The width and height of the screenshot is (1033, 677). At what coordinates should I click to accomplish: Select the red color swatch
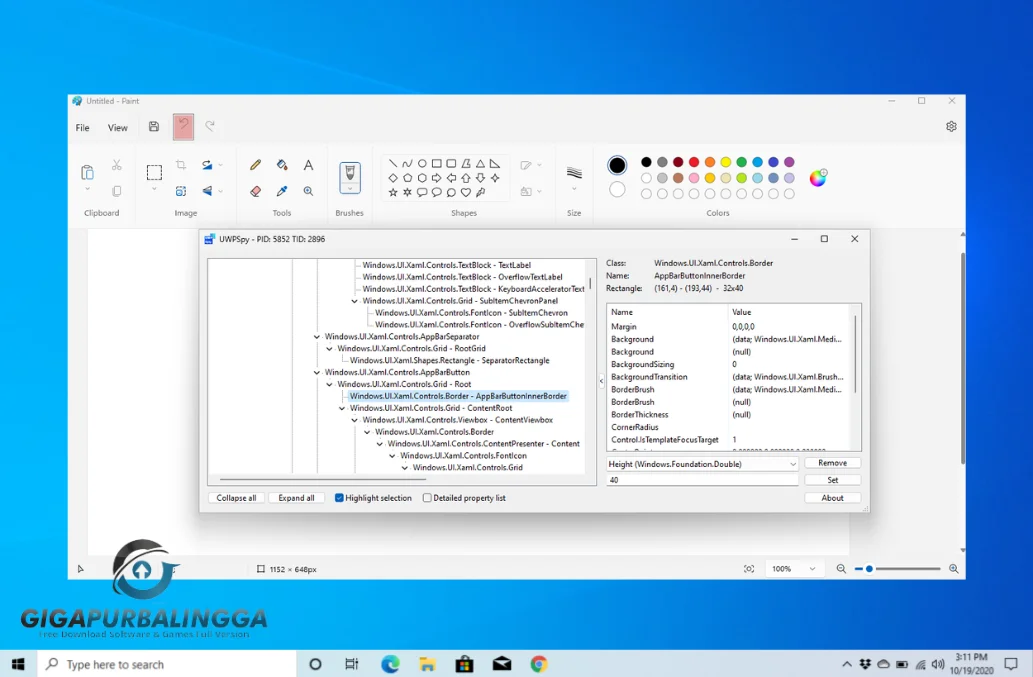pos(694,162)
